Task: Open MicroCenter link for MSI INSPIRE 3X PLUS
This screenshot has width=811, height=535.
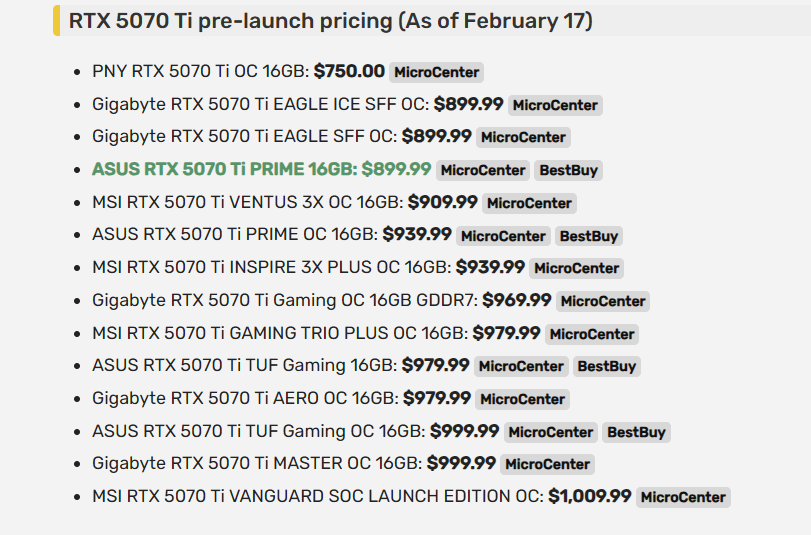Action: [576, 268]
